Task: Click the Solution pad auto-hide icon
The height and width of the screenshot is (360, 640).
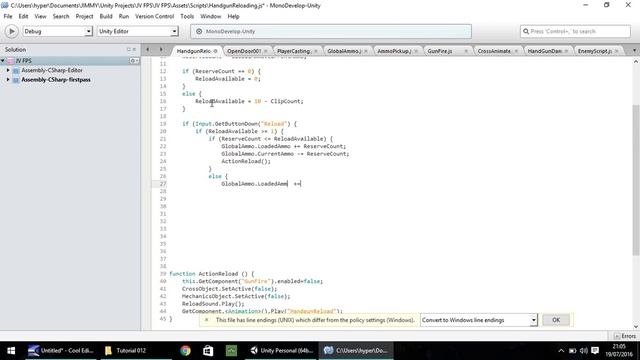Action: click(129, 49)
